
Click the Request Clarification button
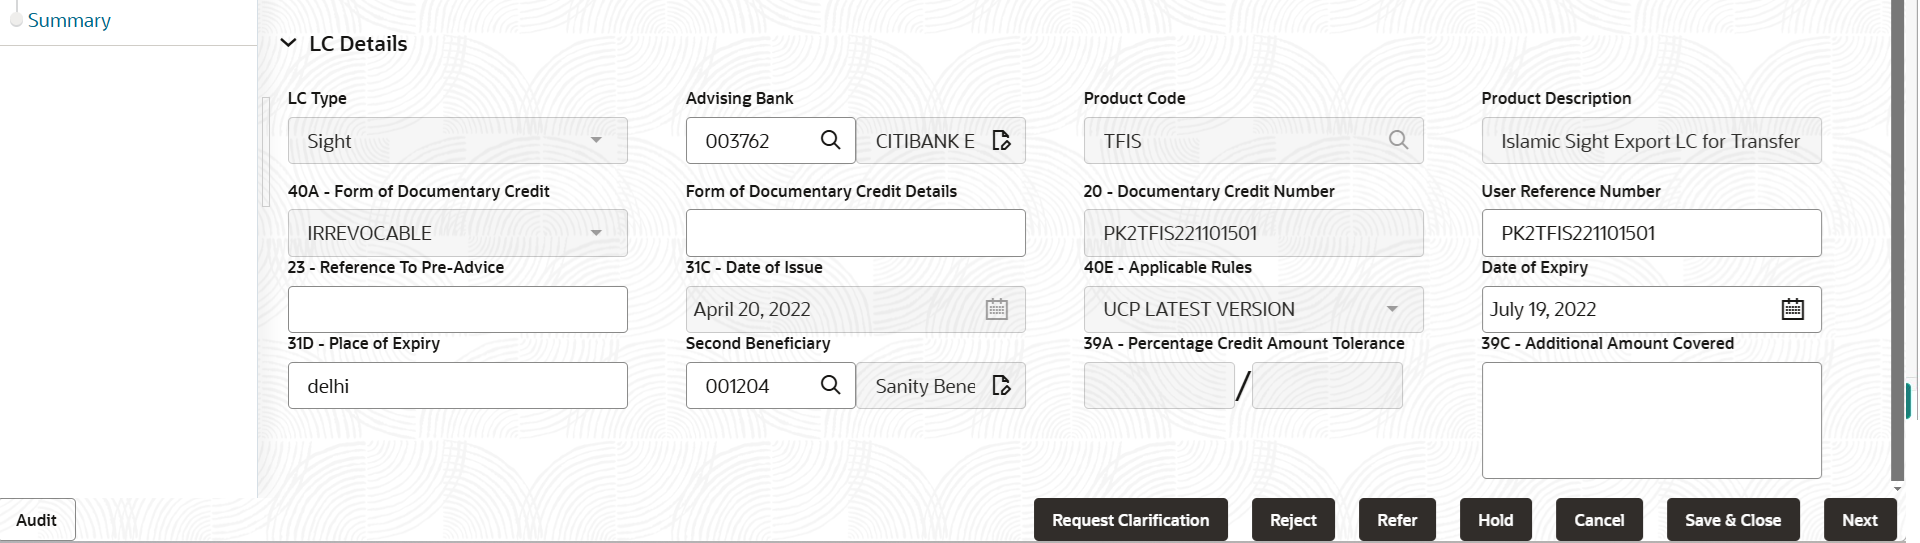[1131, 520]
